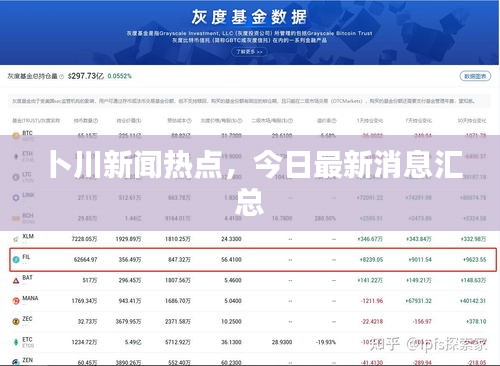Click the FIL coin icon
Screen dimensions: 500x366
click(x=16, y=260)
